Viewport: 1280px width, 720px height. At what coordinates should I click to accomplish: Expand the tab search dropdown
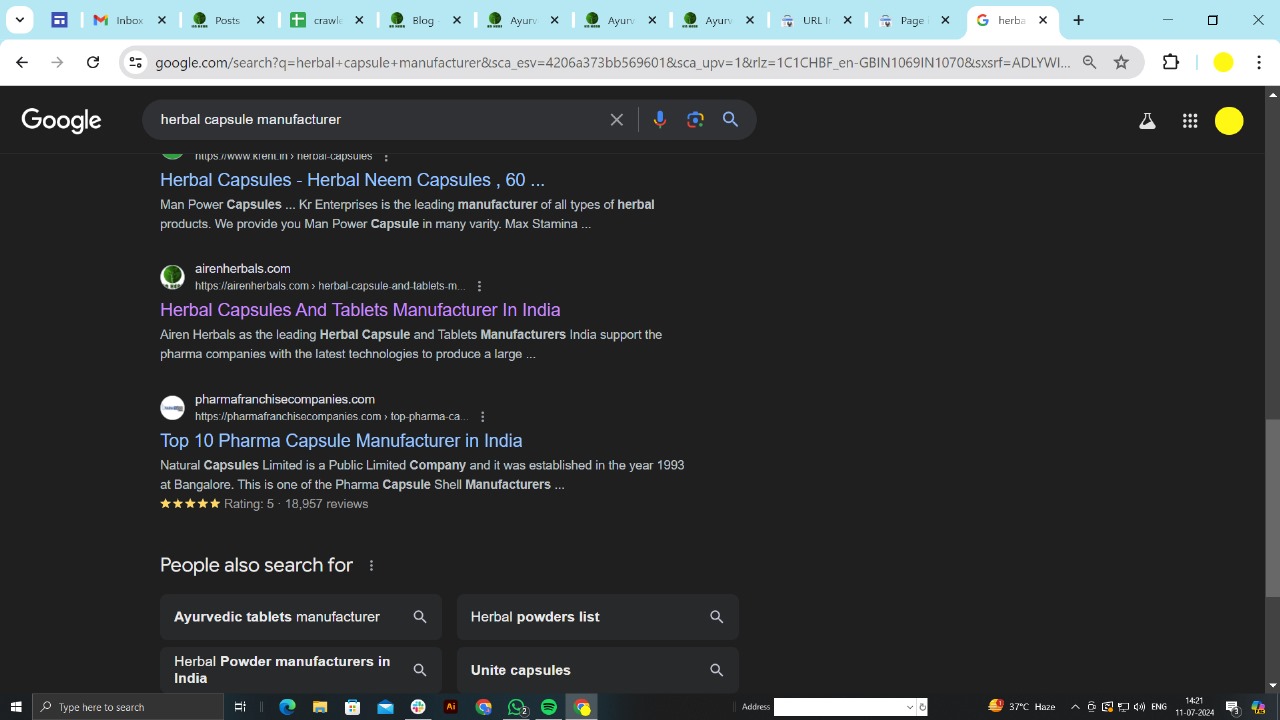tap(20, 20)
